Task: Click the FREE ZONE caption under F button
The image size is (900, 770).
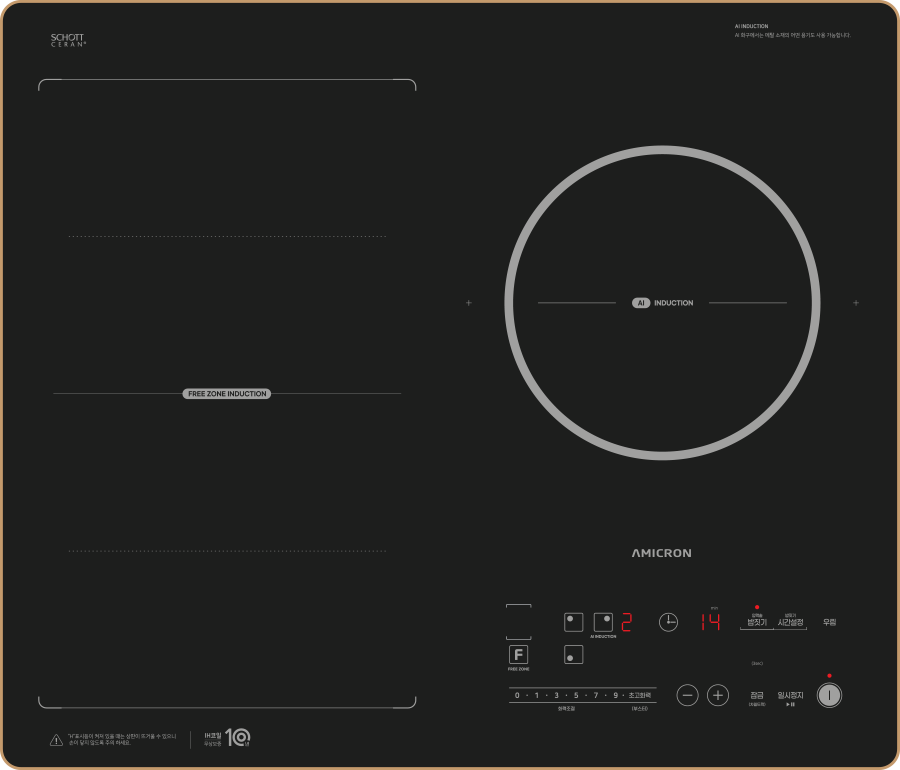Action: (518, 669)
